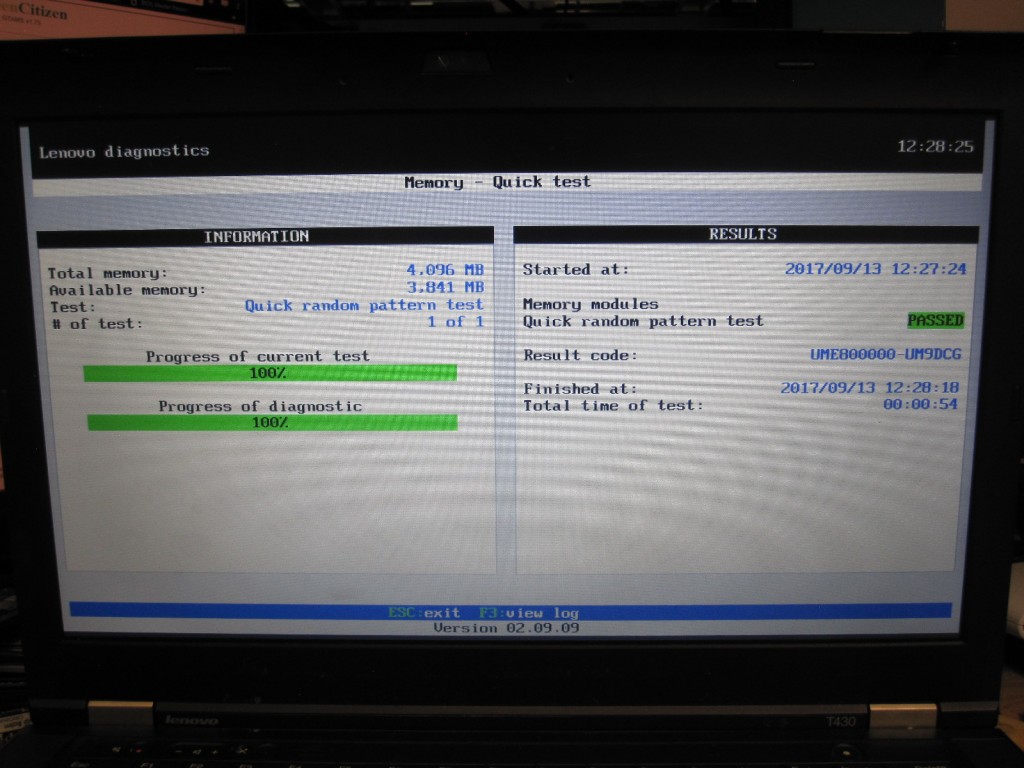Click the Finished at timestamp 12:28:18
This screenshot has width=1024, height=768.
[x=869, y=387]
